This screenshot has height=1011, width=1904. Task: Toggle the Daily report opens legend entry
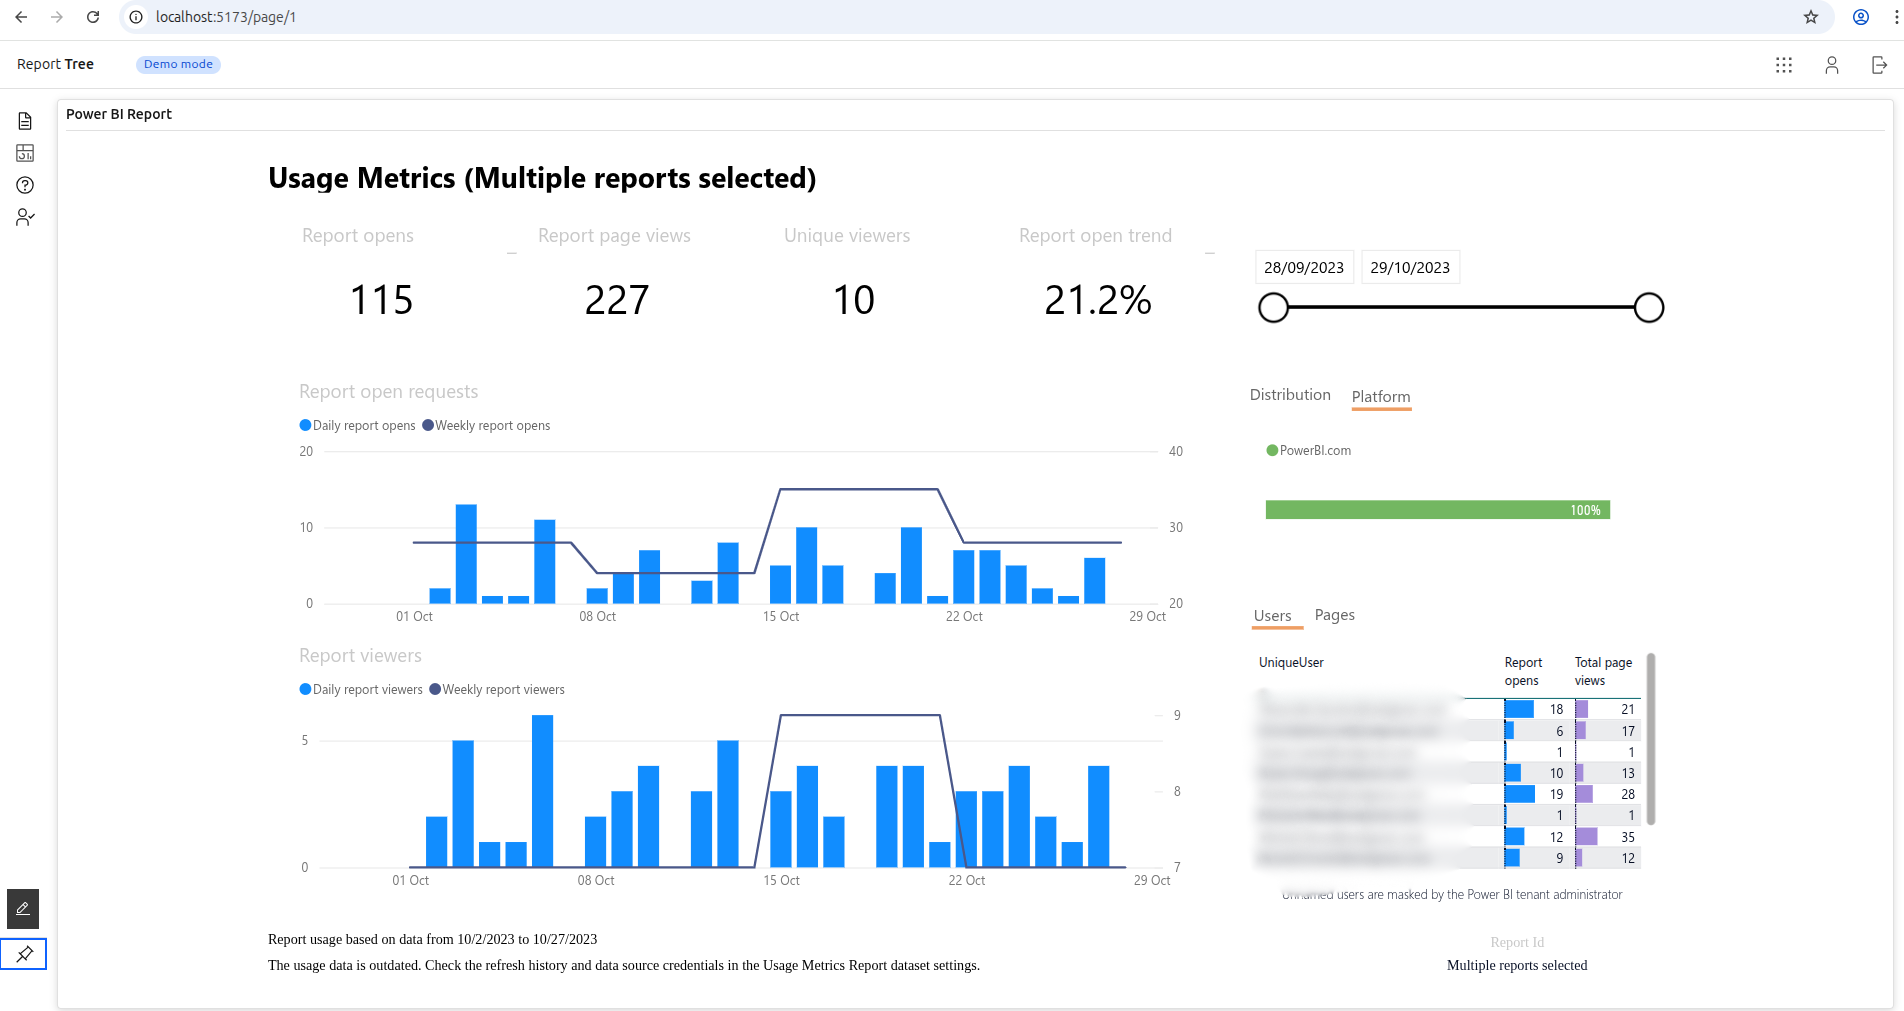(357, 425)
